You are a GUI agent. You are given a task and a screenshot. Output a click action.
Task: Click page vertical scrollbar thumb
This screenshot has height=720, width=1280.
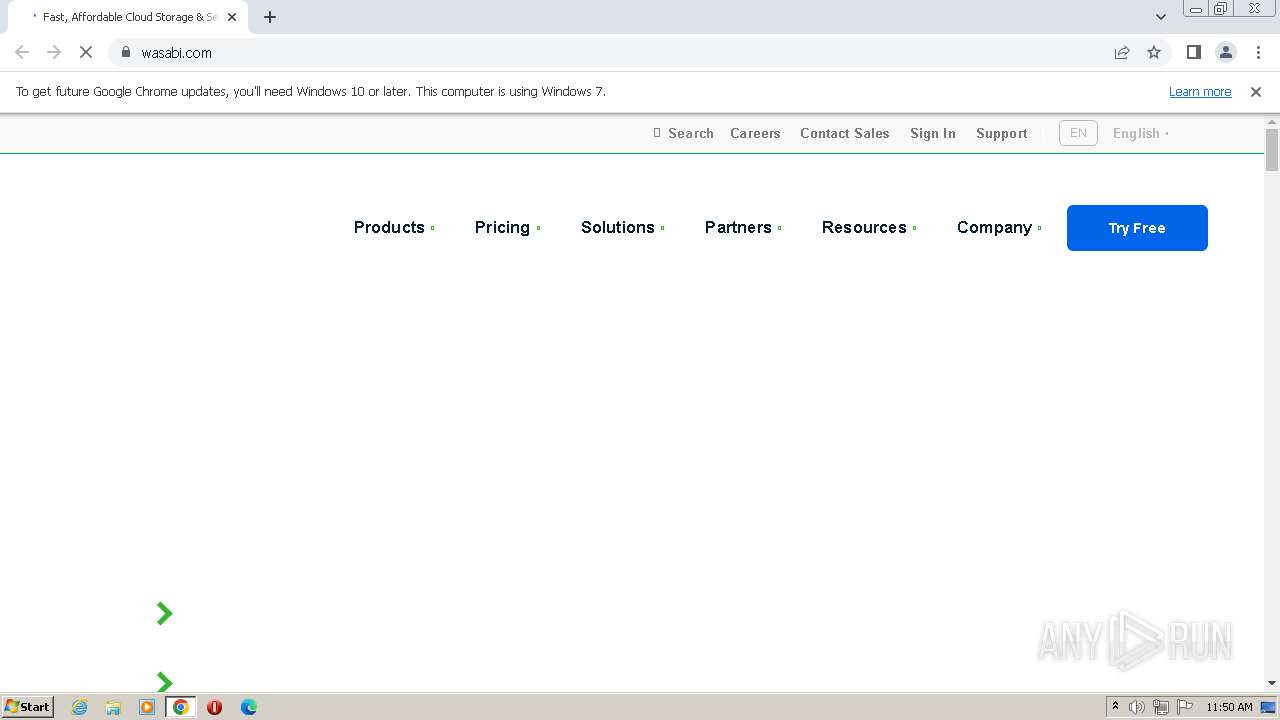pyautogui.click(x=1272, y=150)
